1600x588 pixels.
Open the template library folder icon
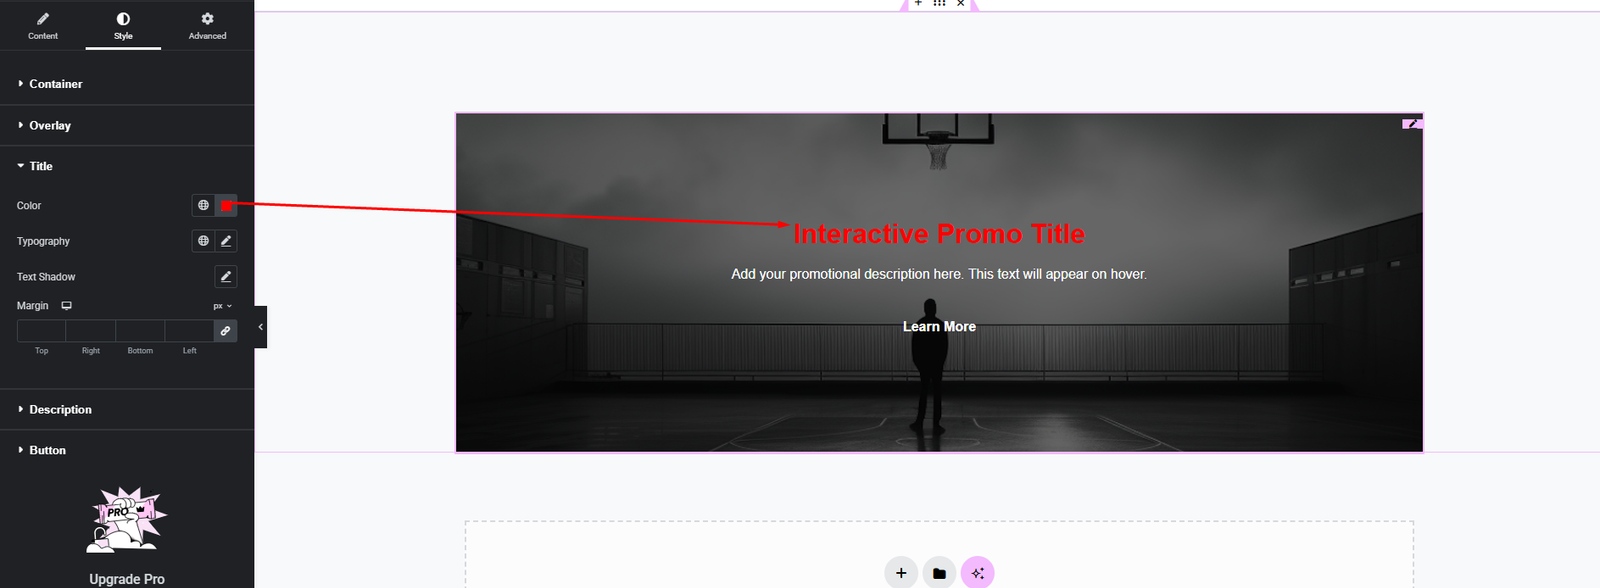tap(939, 573)
